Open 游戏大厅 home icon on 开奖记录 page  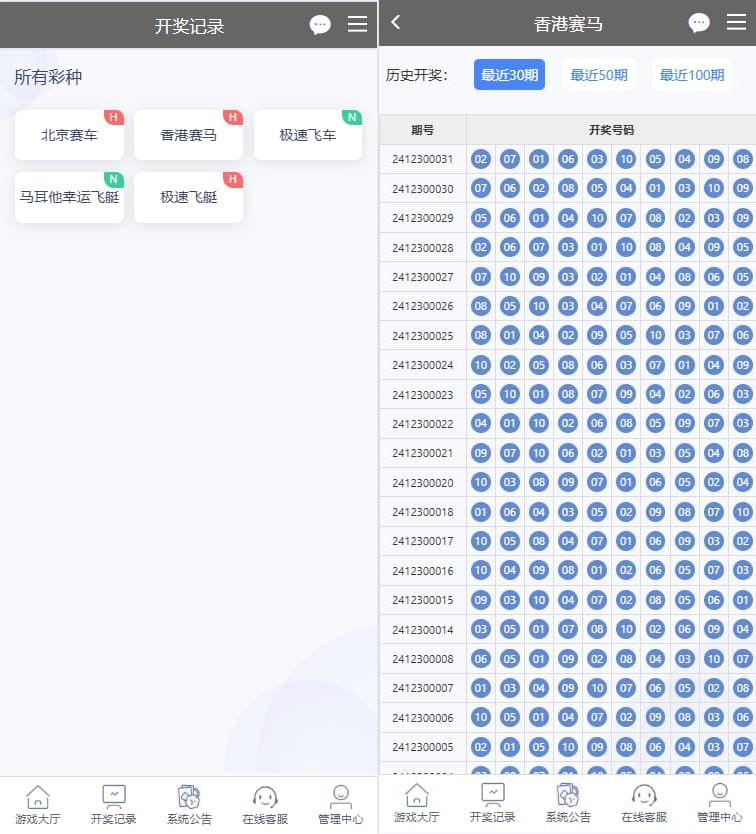pyautogui.click(x=37, y=804)
